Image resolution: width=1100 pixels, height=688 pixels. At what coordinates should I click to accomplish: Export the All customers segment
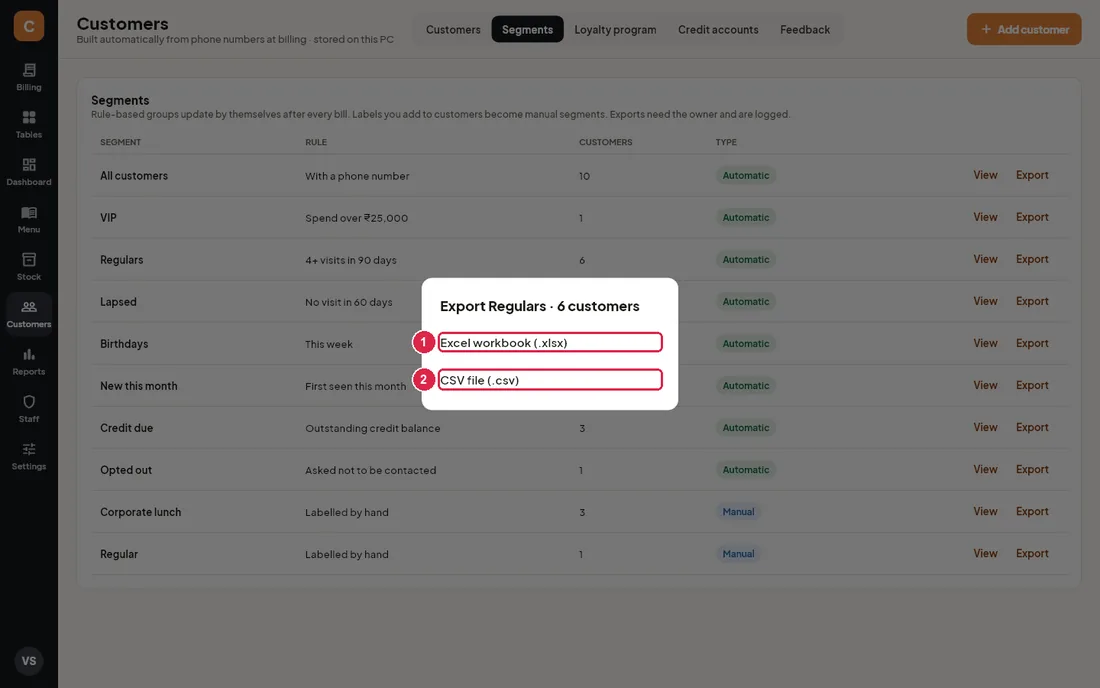1032,175
